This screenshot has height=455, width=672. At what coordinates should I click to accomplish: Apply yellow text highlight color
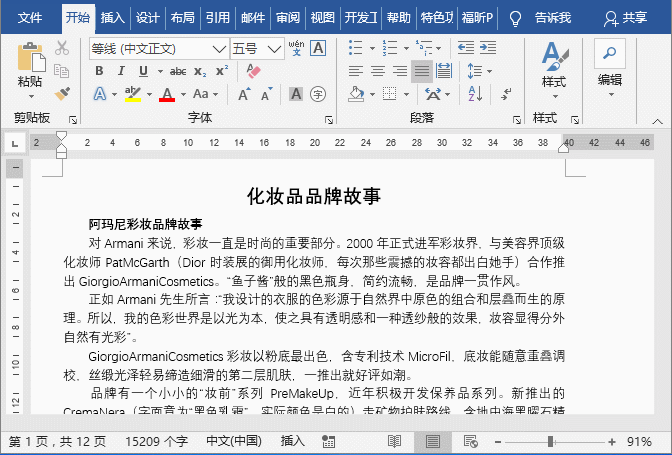point(133,95)
